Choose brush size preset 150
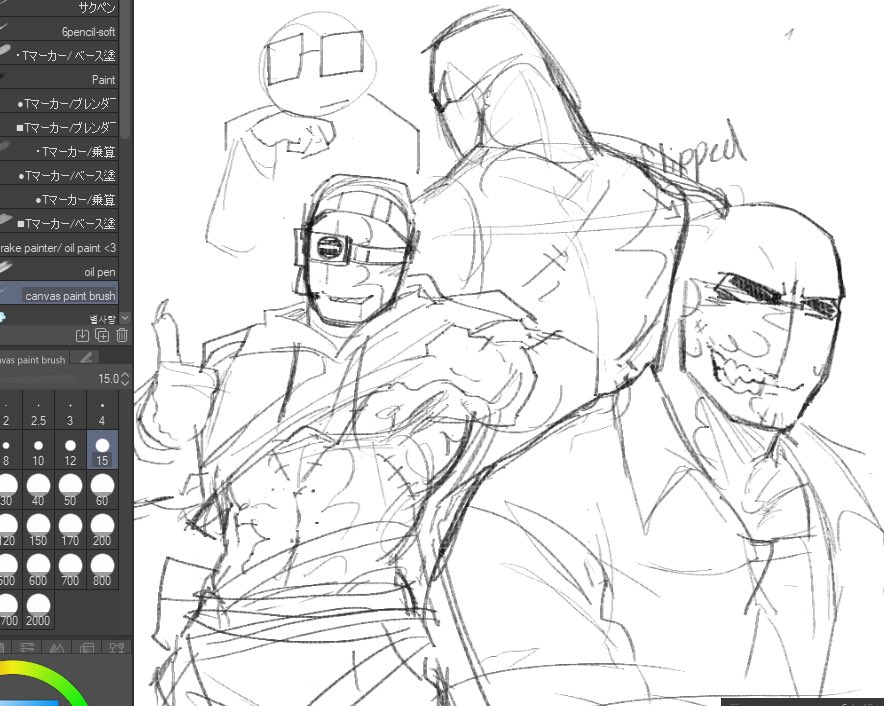 38,531
